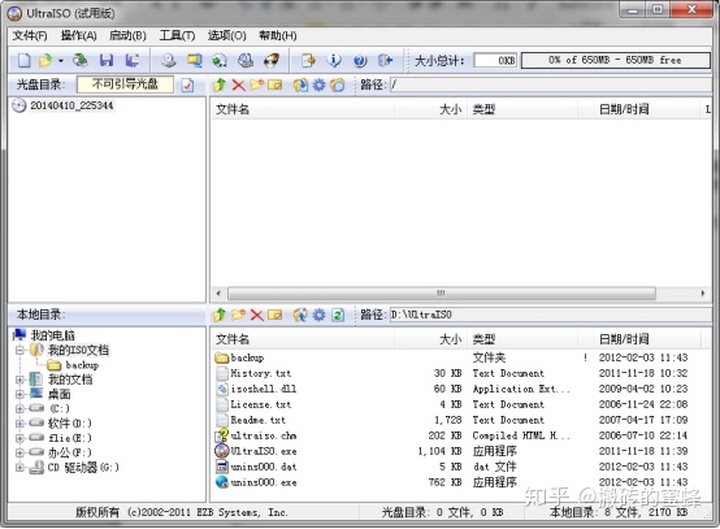Select UltraISO.exe in local file list

click(264, 451)
